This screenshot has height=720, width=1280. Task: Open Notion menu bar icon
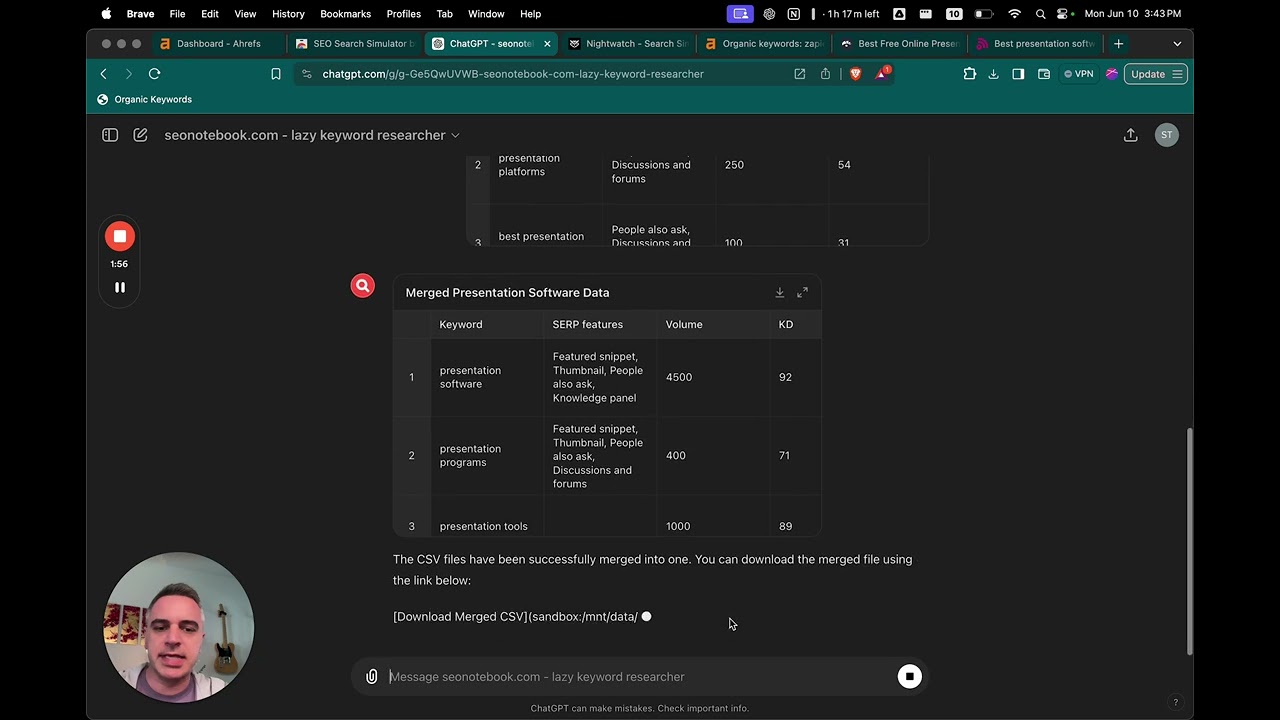(x=794, y=14)
